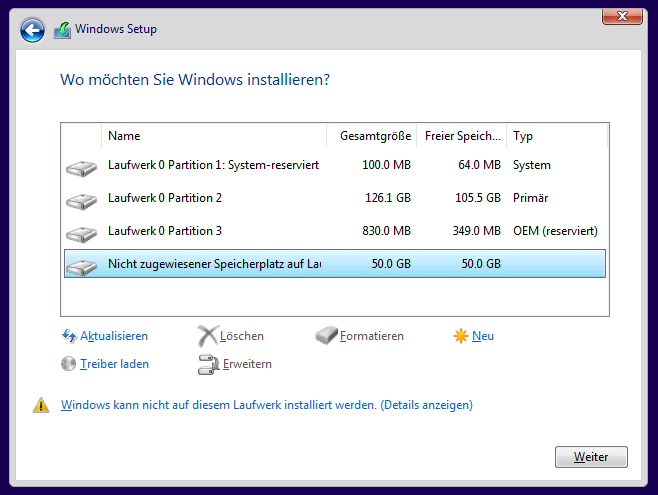Click the Treiber laden disc icon

click(x=69, y=364)
